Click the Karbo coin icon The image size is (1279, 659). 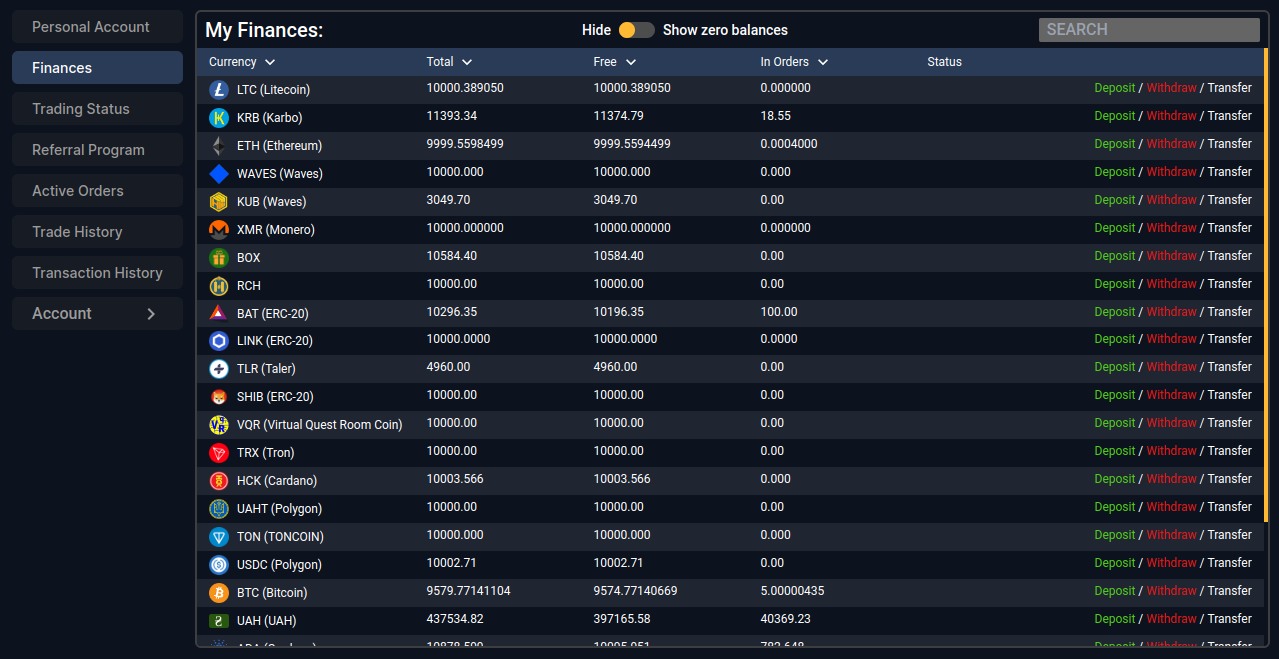(219, 118)
